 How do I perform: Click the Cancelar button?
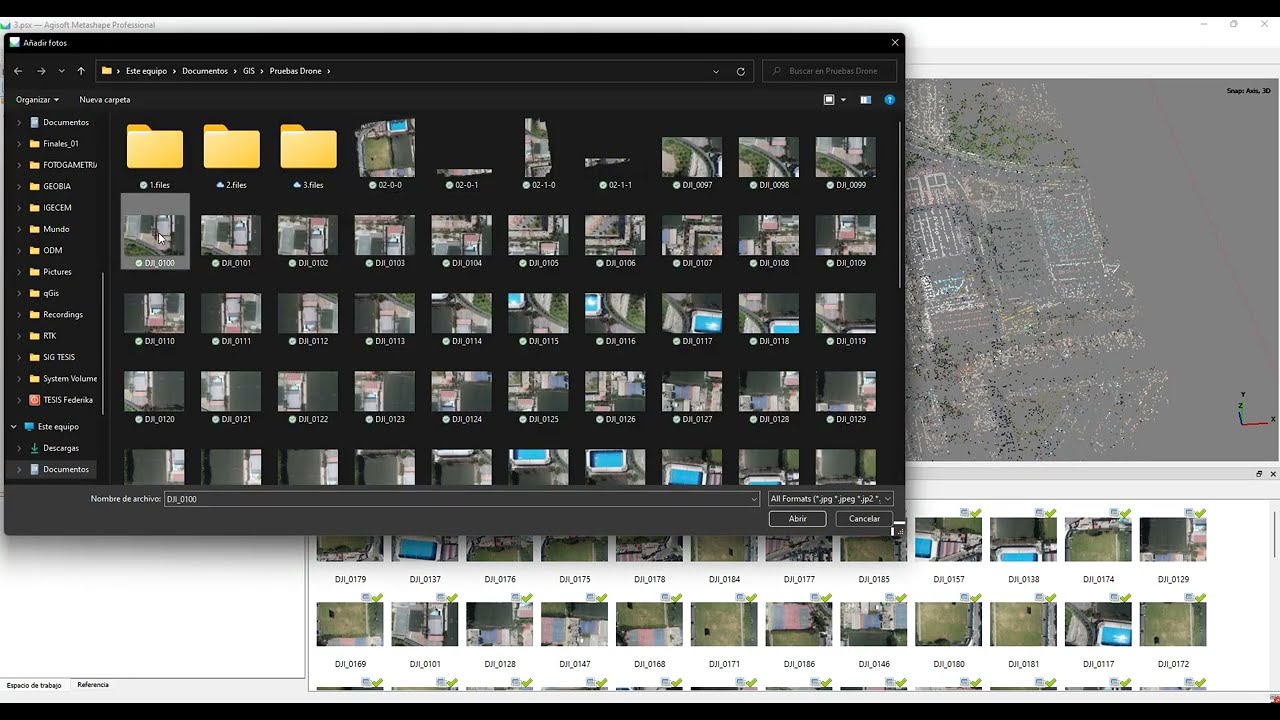[x=864, y=519]
